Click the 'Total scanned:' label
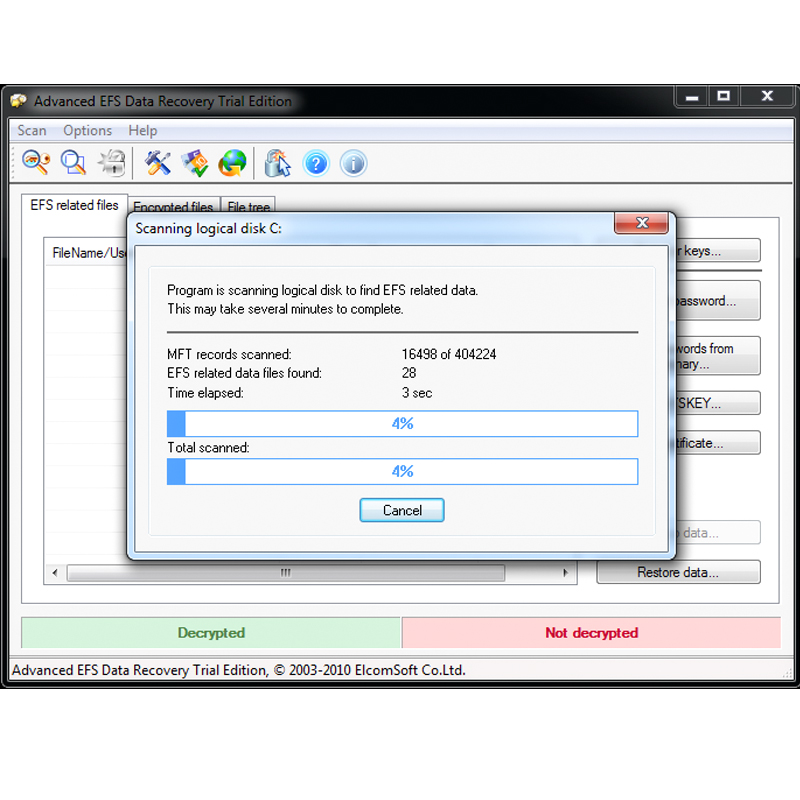Screen dimensions: 800x800 point(208,447)
